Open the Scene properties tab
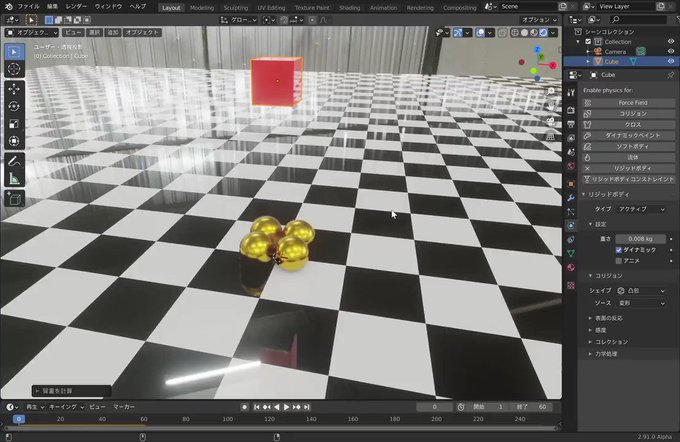The width and height of the screenshot is (680, 442). pos(571,152)
